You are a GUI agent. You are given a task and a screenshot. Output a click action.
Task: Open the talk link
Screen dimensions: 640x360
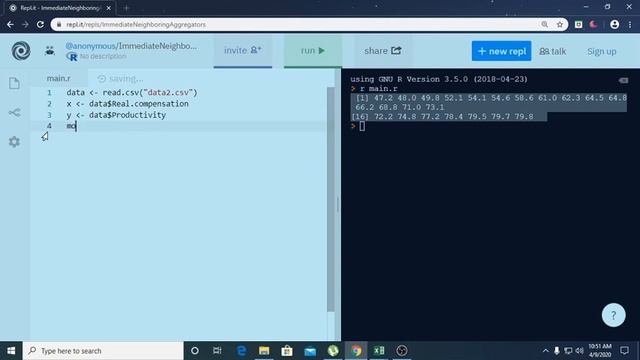(553, 51)
